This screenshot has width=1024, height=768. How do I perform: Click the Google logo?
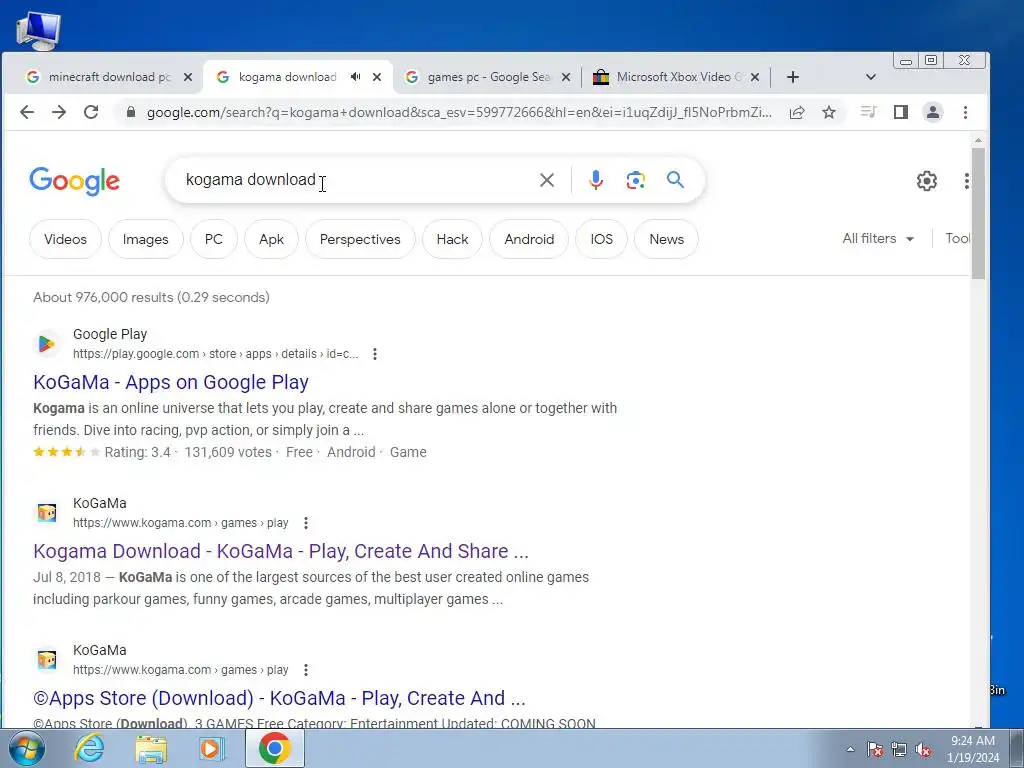click(74, 181)
